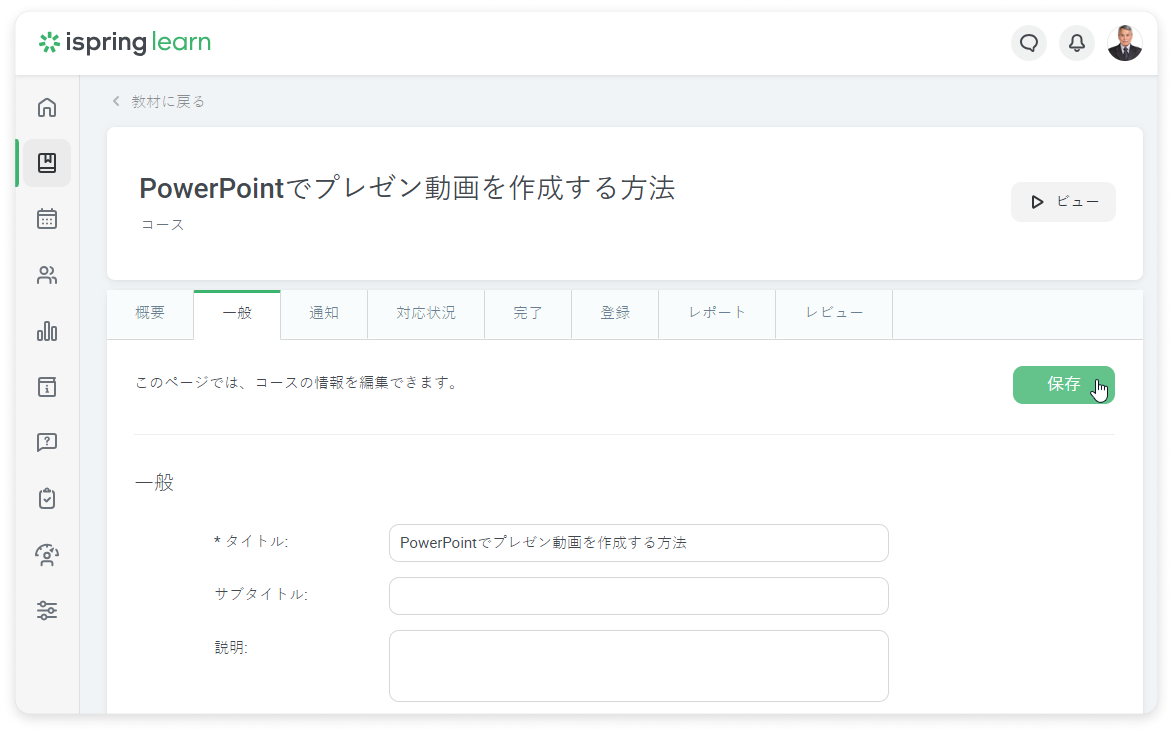Open the info window icon in sidebar
Screen dimensions: 1173x733
coord(47,387)
